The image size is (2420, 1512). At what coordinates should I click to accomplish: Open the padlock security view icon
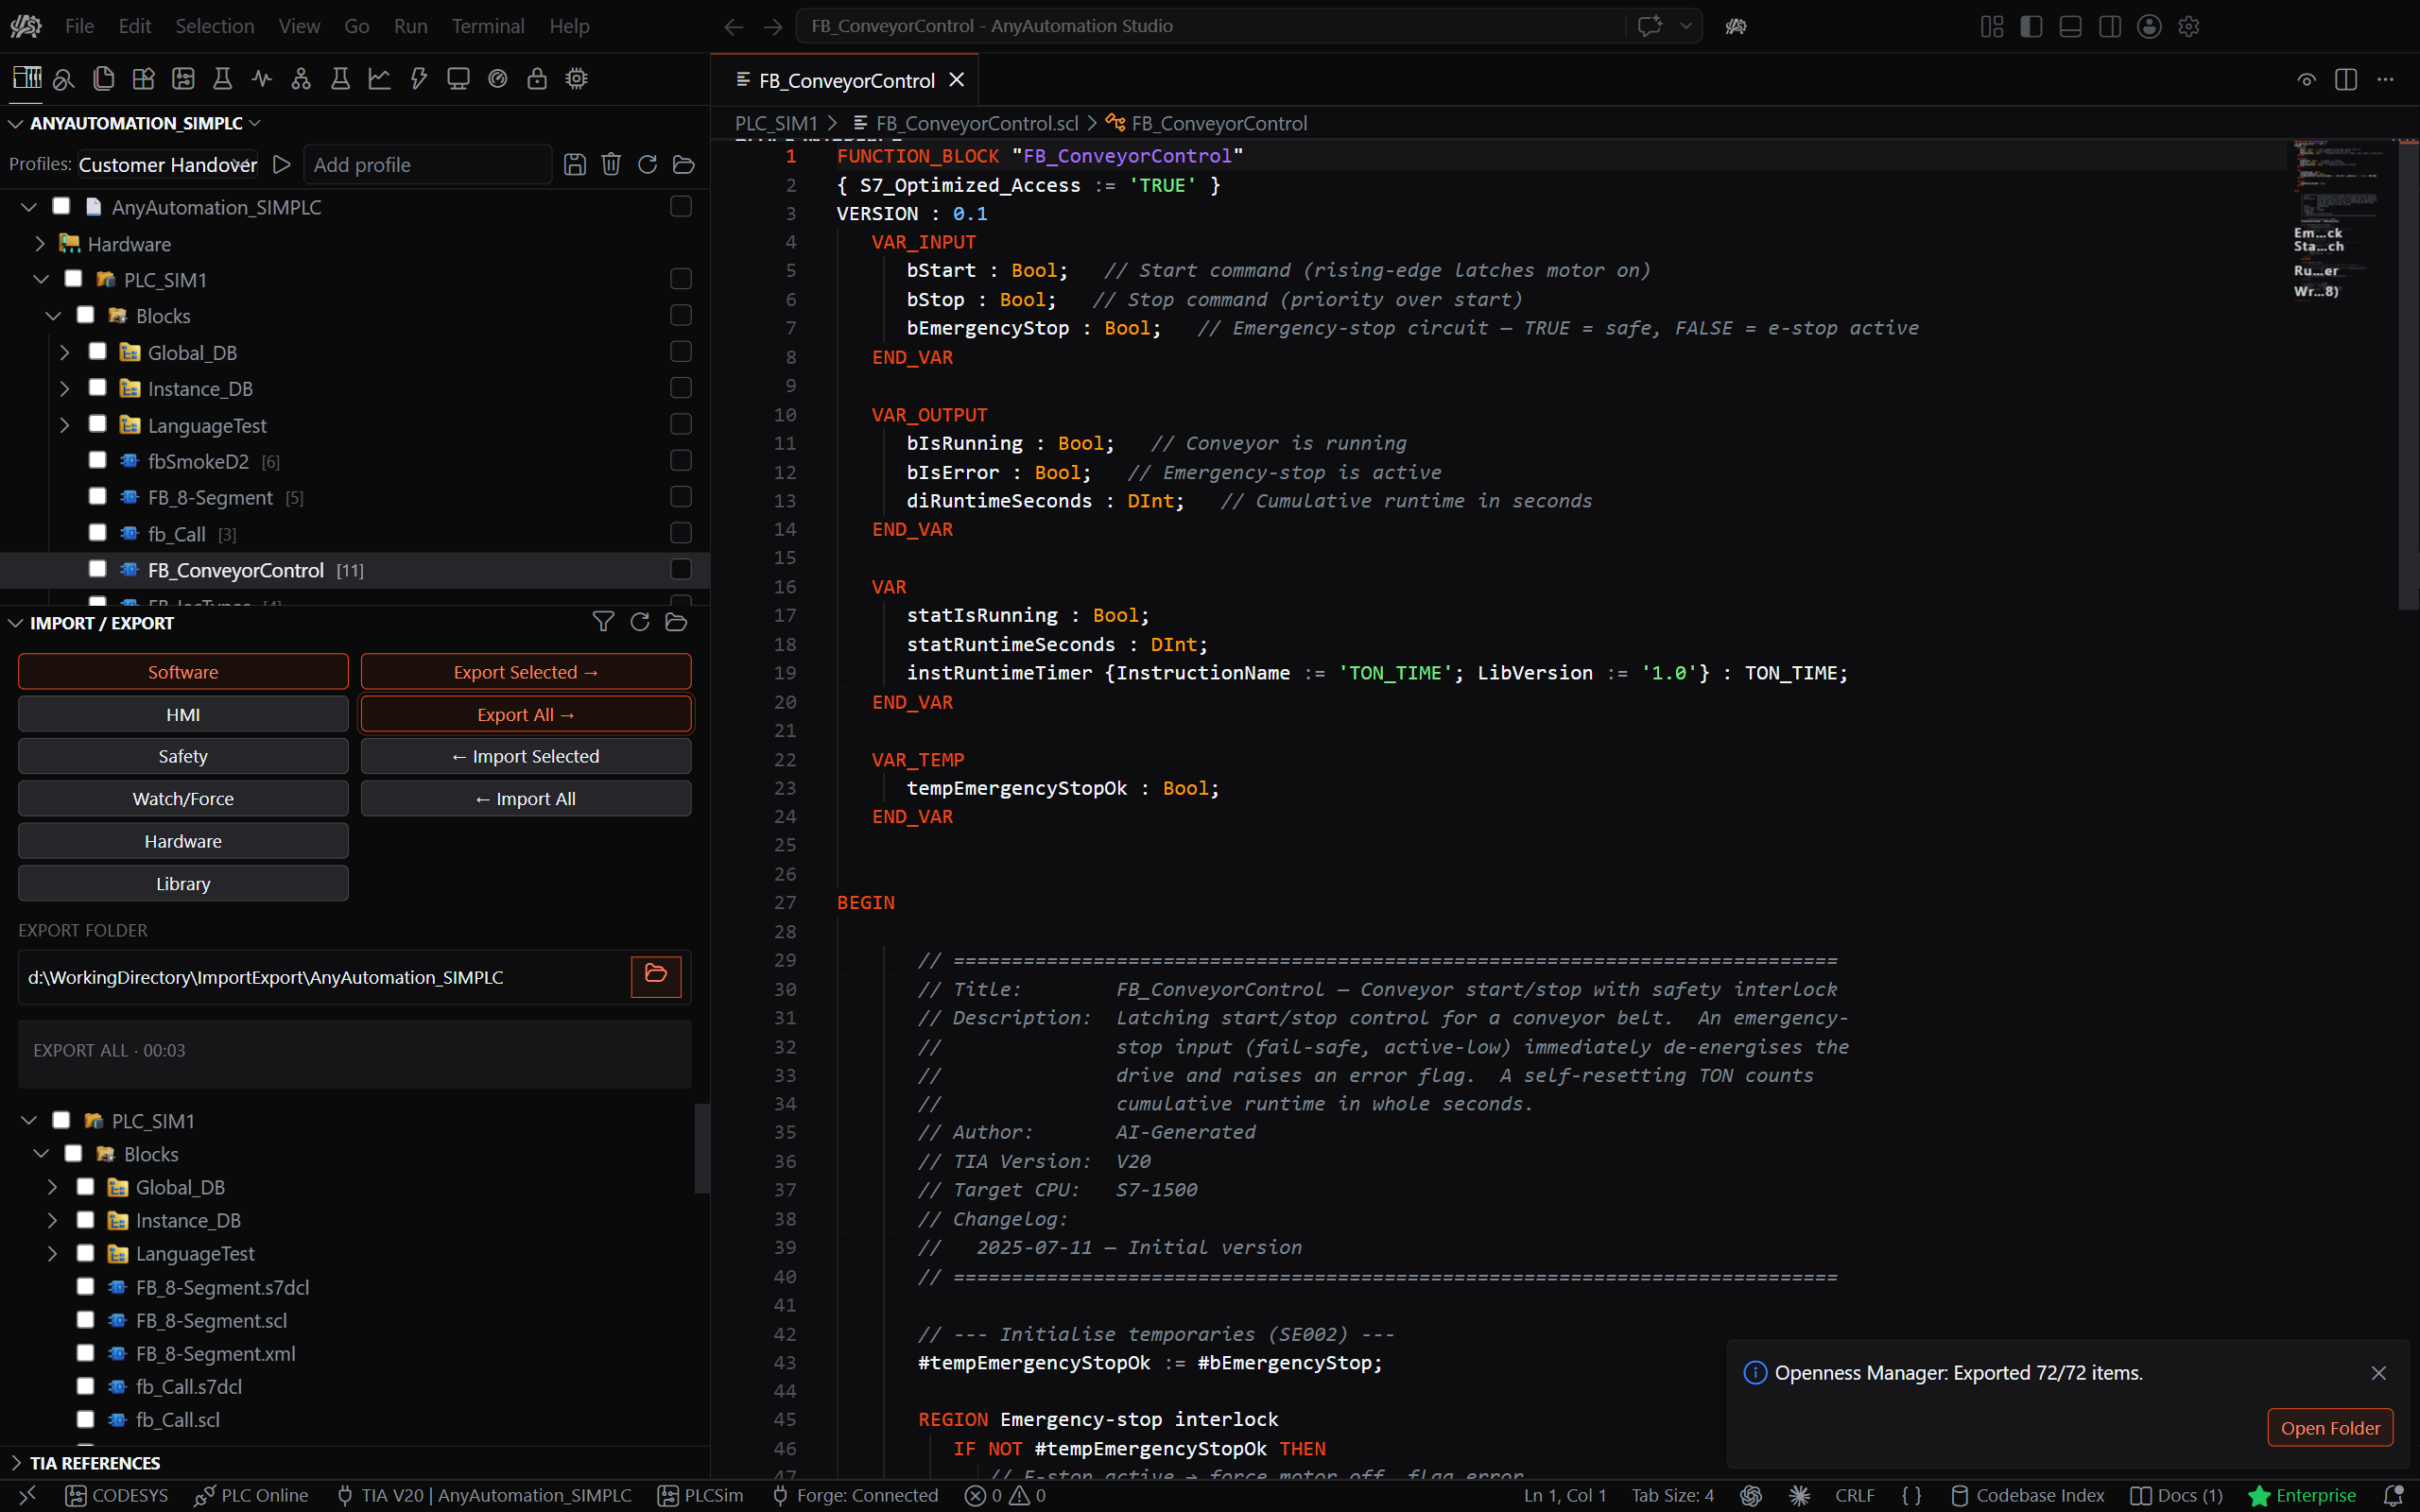point(537,78)
